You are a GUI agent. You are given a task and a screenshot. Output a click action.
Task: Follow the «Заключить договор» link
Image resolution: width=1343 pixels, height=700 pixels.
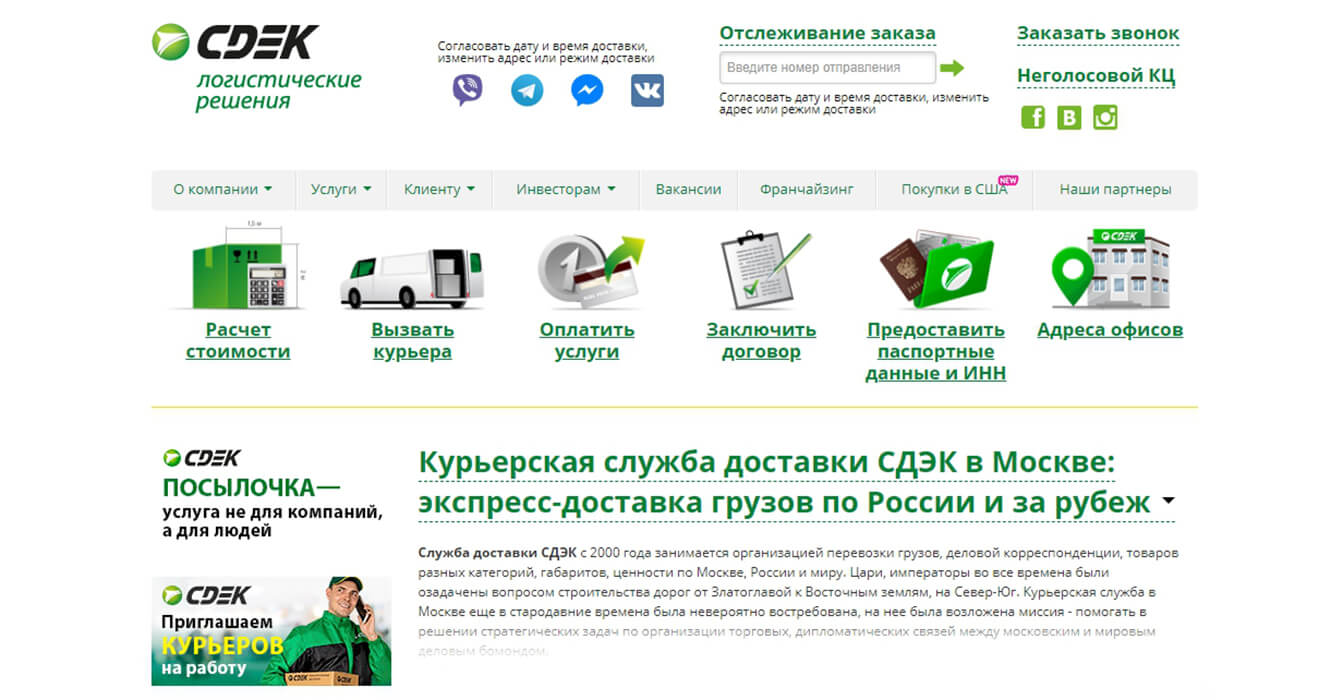(761, 340)
